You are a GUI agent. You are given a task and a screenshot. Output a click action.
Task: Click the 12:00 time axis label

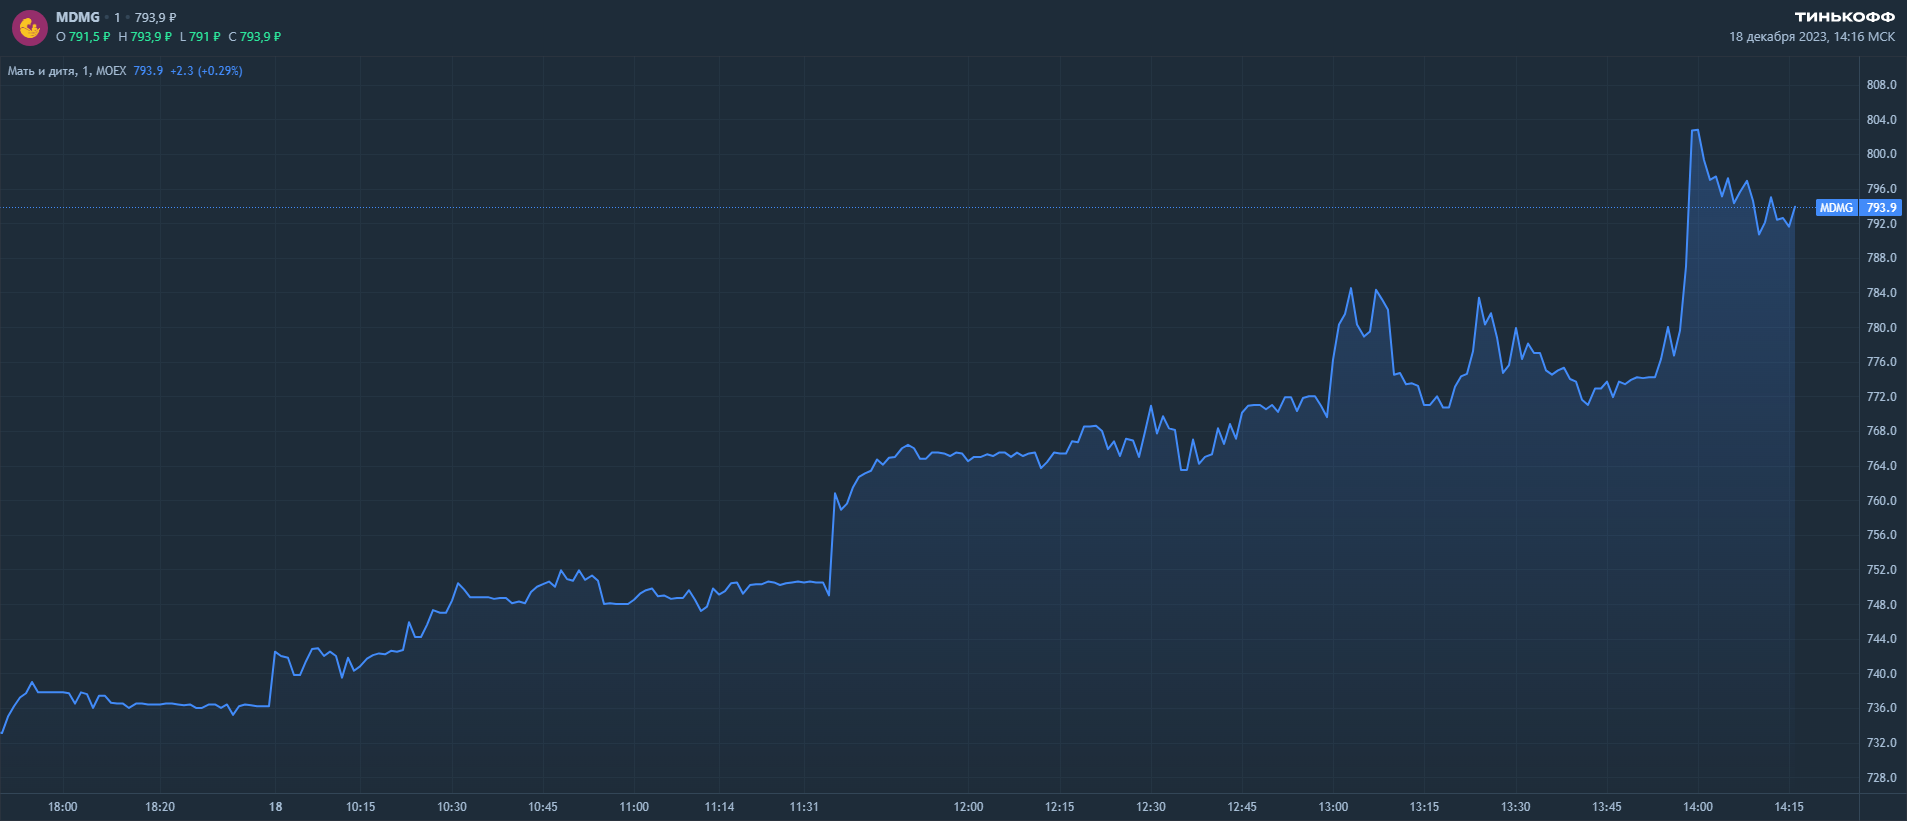pos(968,807)
